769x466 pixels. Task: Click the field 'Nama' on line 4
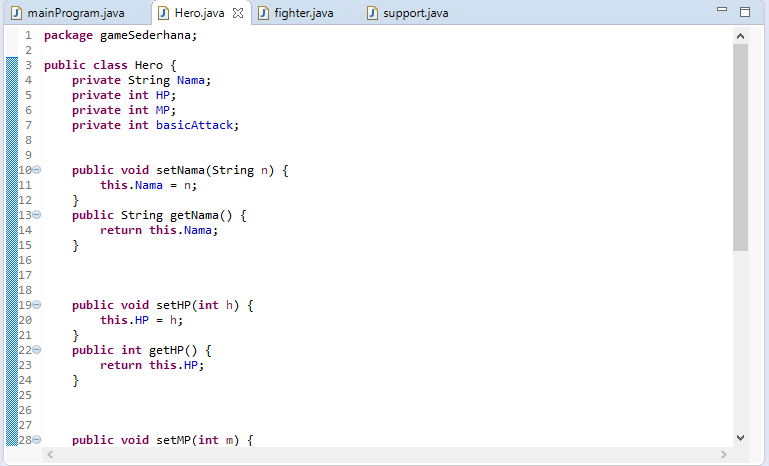click(x=191, y=80)
